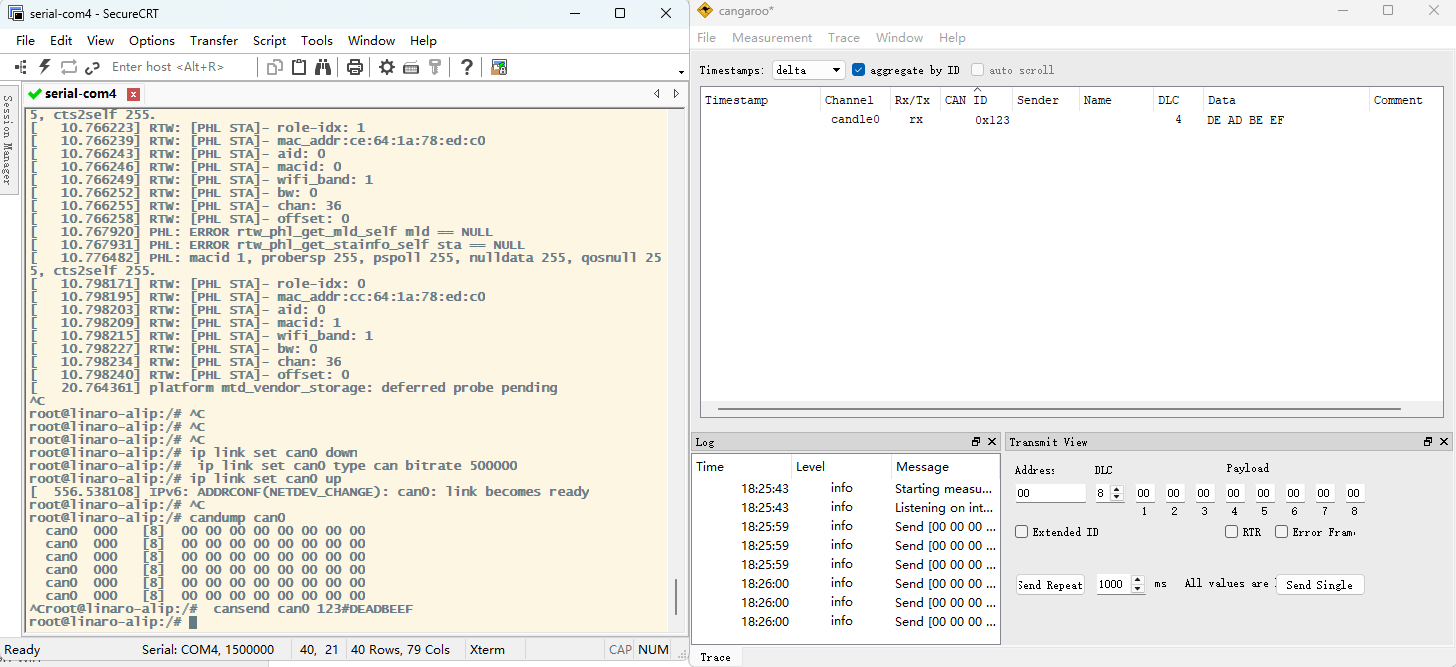Click the Paste clipboard icon
The width and height of the screenshot is (1456, 667).
pyautogui.click(x=299, y=67)
